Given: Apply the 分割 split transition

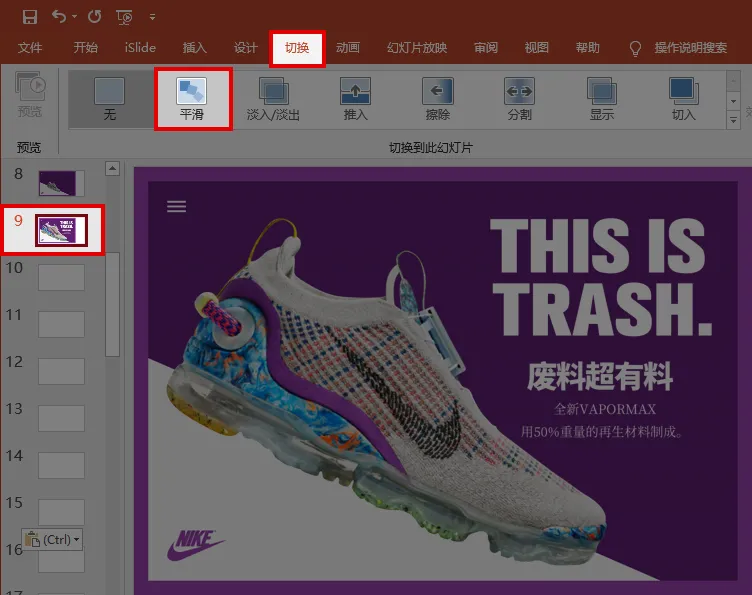Looking at the screenshot, I should (x=519, y=99).
